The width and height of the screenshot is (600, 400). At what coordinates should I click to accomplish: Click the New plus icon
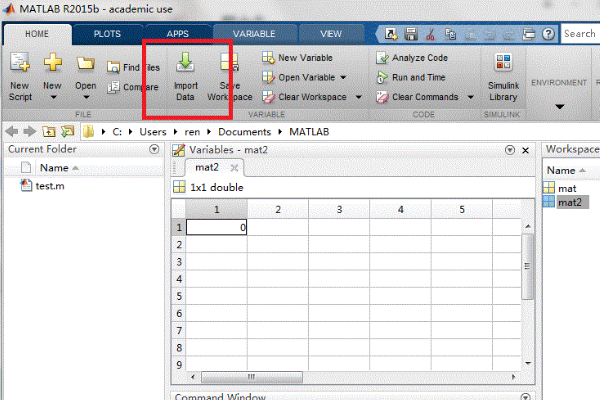tap(52, 62)
